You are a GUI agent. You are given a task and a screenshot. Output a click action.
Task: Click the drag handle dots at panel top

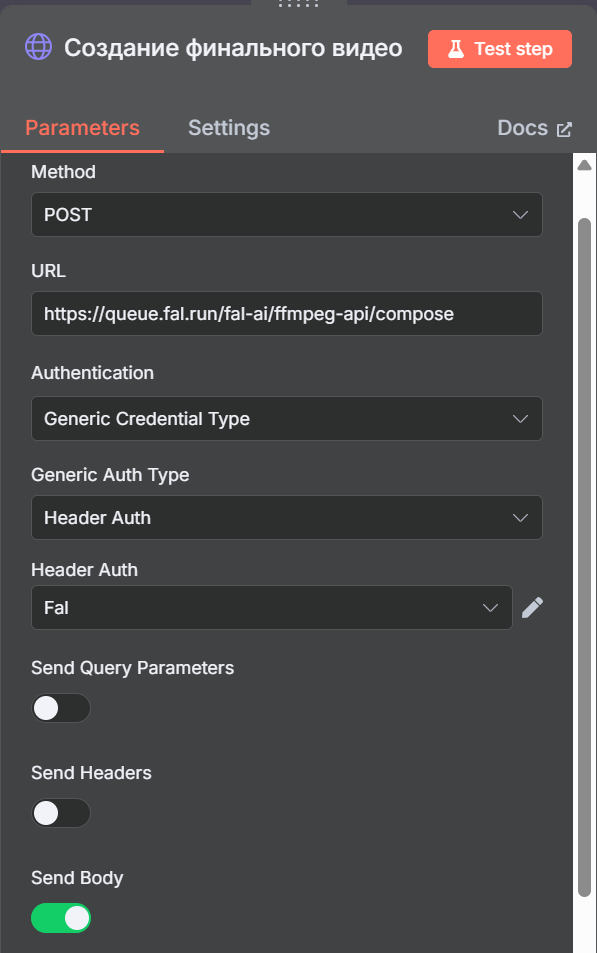(298, 4)
